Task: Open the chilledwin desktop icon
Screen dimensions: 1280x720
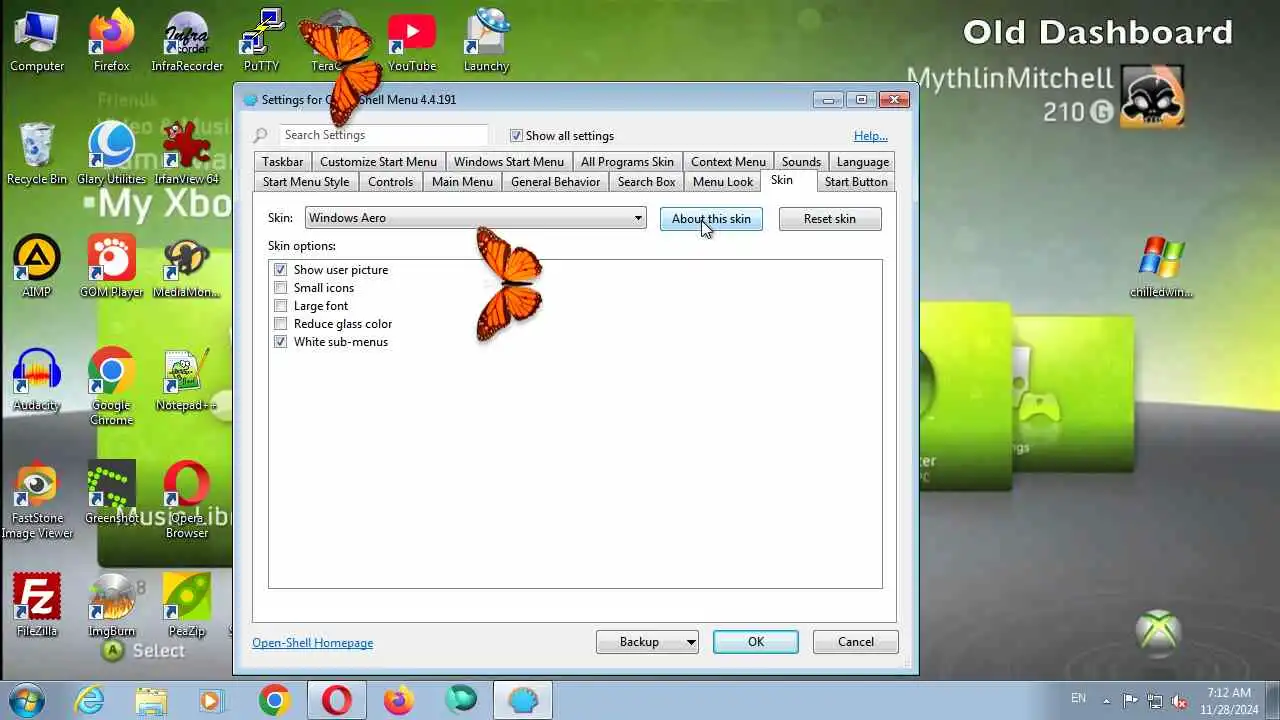Action: click(x=1161, y=268)
